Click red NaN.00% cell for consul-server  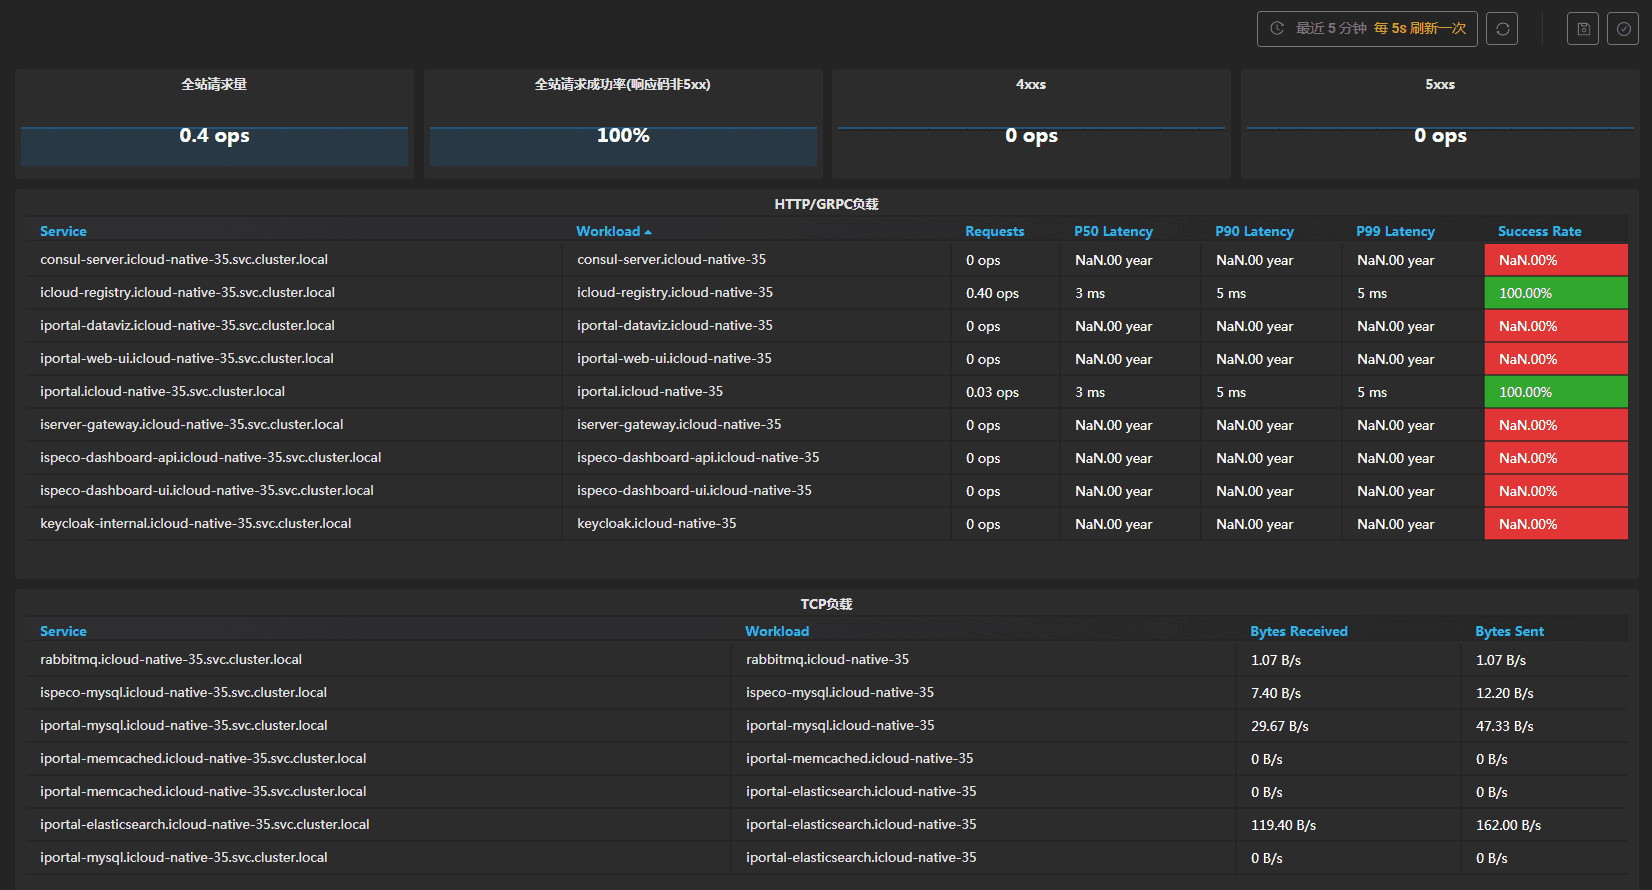(x=1555, y=260)
